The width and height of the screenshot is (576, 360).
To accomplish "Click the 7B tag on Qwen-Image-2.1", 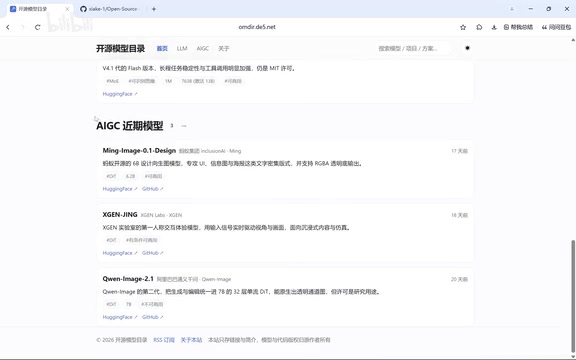I will tap(129, 304).
